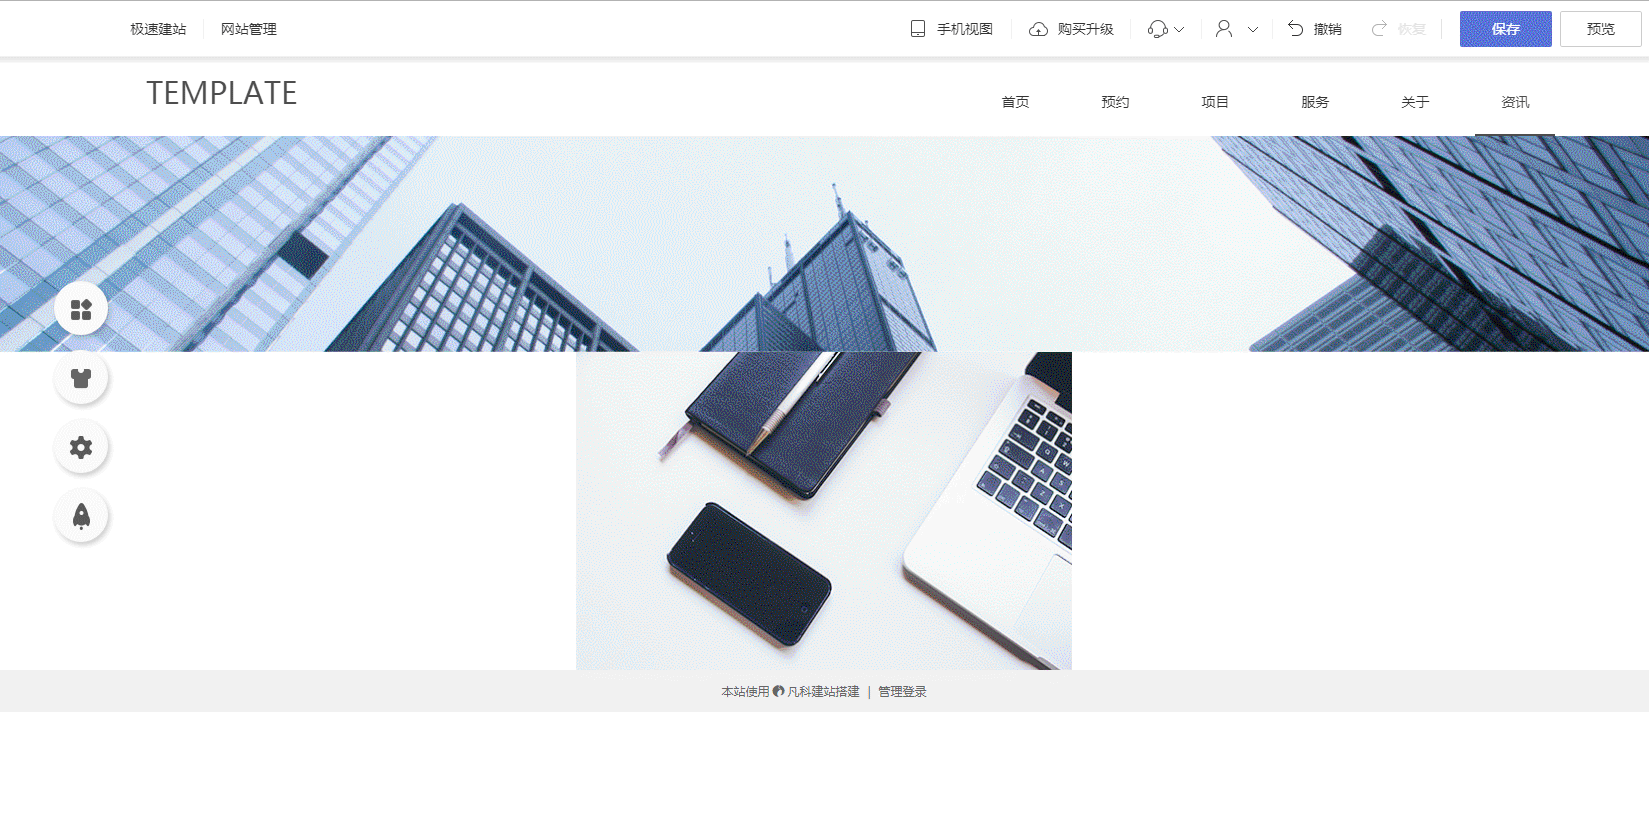Click 撤销 to undo
Viewport: 1649px width, 840px height.
tap(1328, 29)
